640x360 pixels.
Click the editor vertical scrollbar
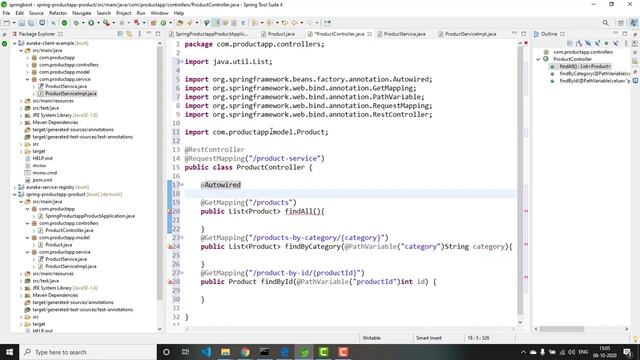click(520, 180)
